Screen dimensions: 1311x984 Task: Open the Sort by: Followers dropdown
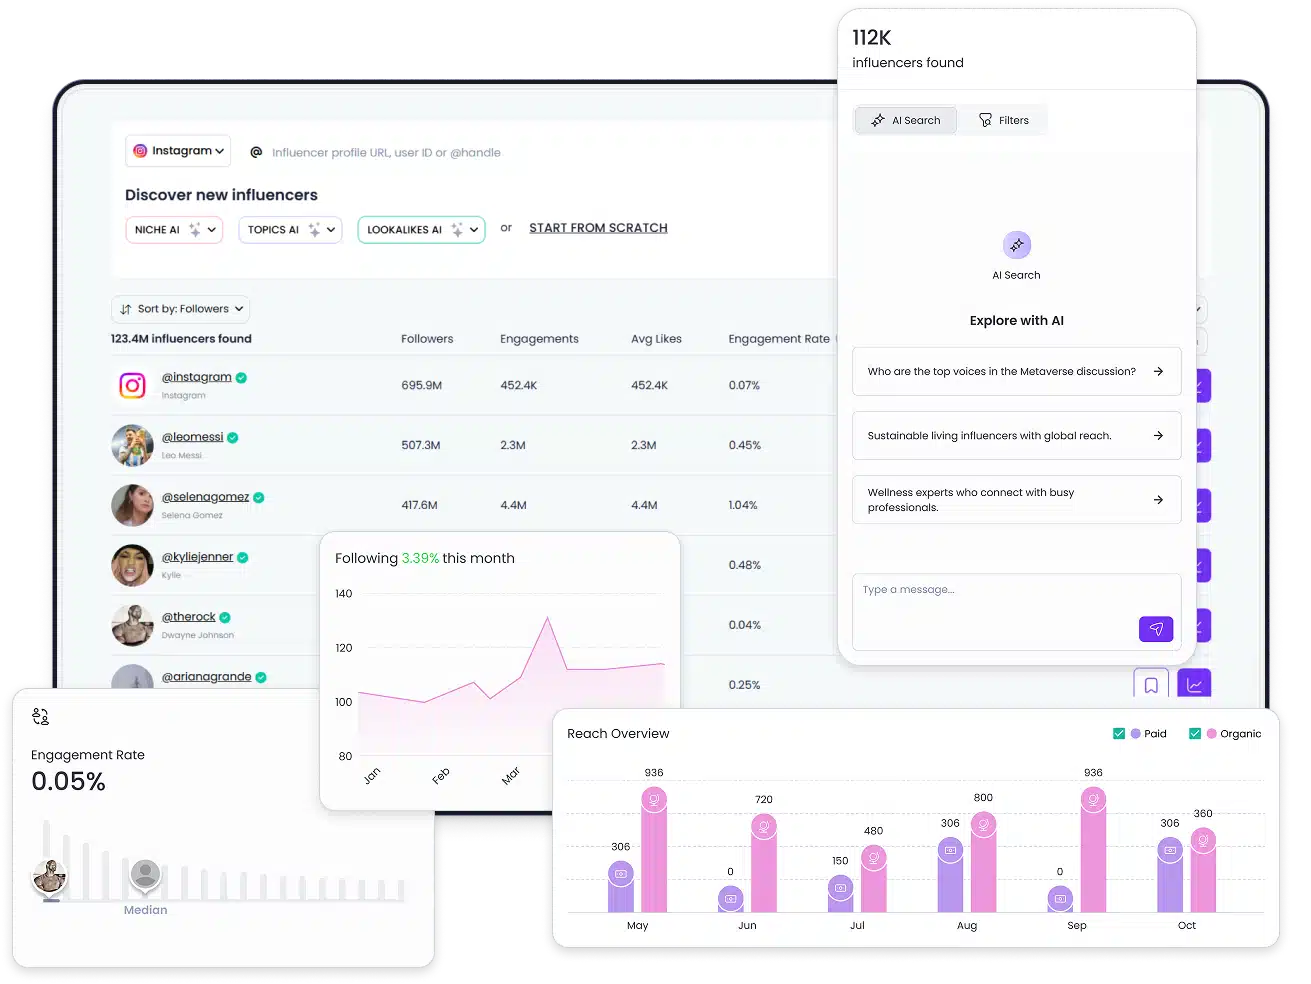click(x=181, y=309)
